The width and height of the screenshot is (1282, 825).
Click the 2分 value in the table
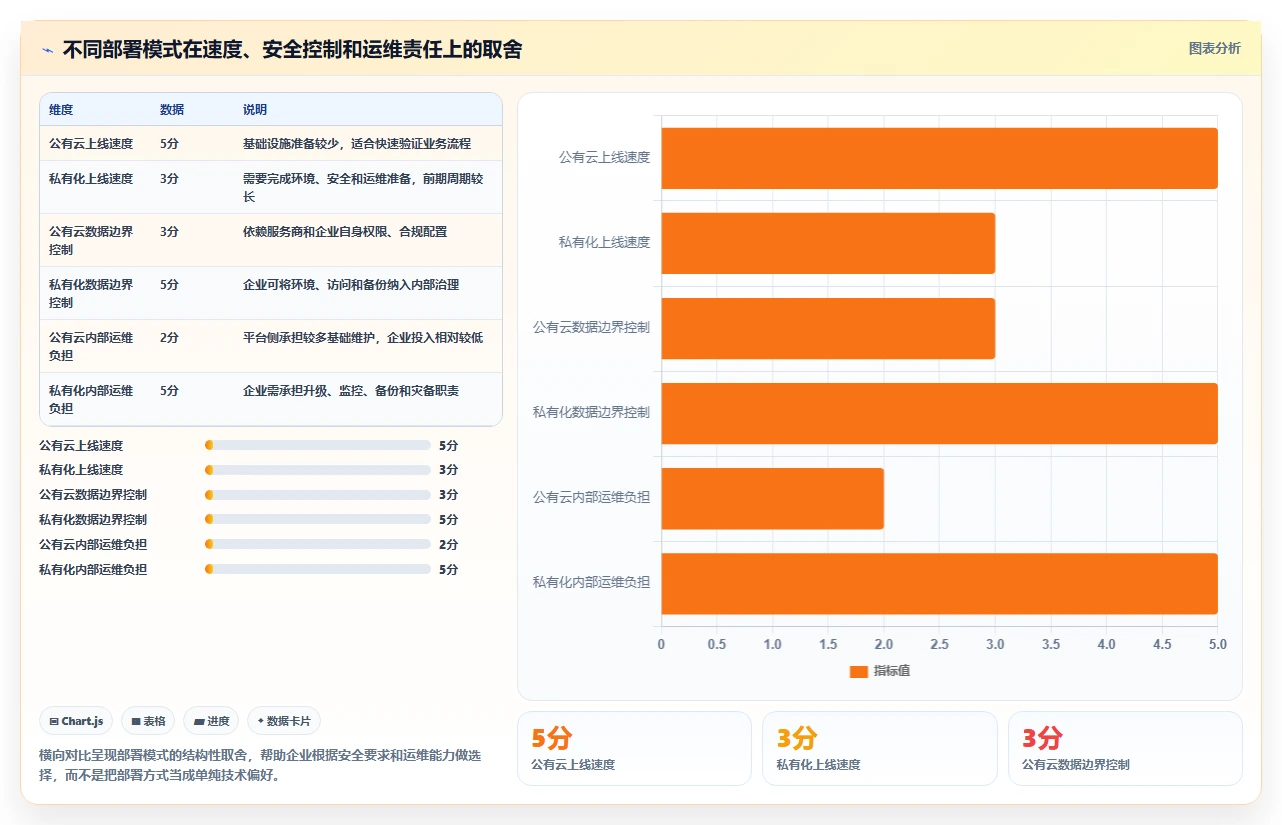click(169, 337)
